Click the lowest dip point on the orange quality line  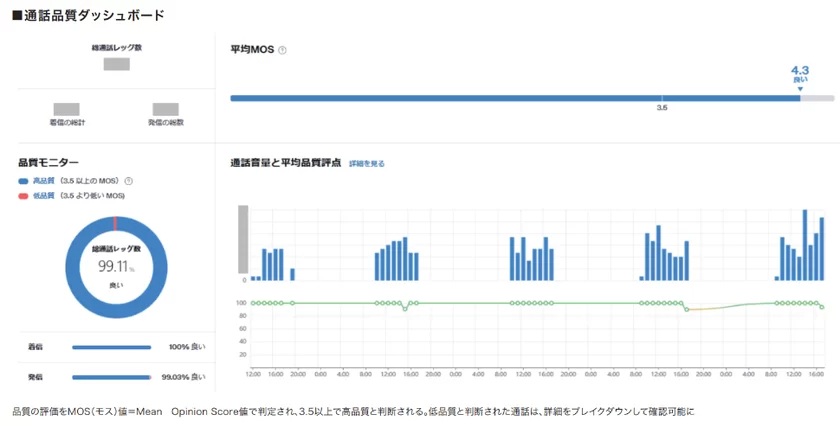tap(687, 310)
